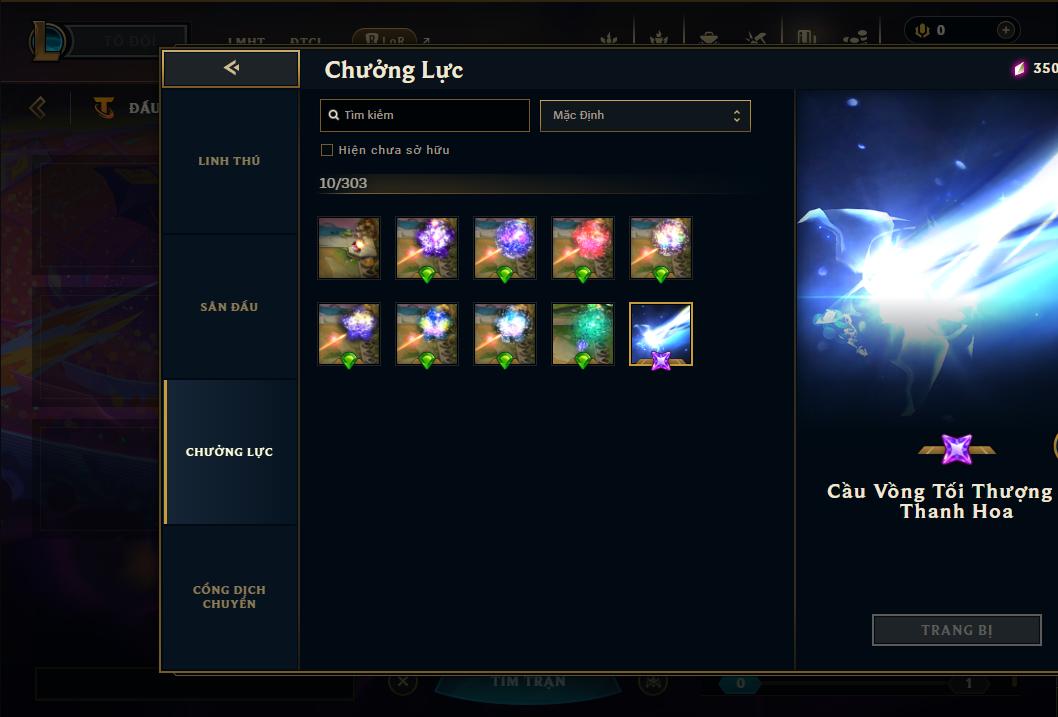Select the red firework boom thumbnail
Viewport: 1058px width, 717px height.
583,248
